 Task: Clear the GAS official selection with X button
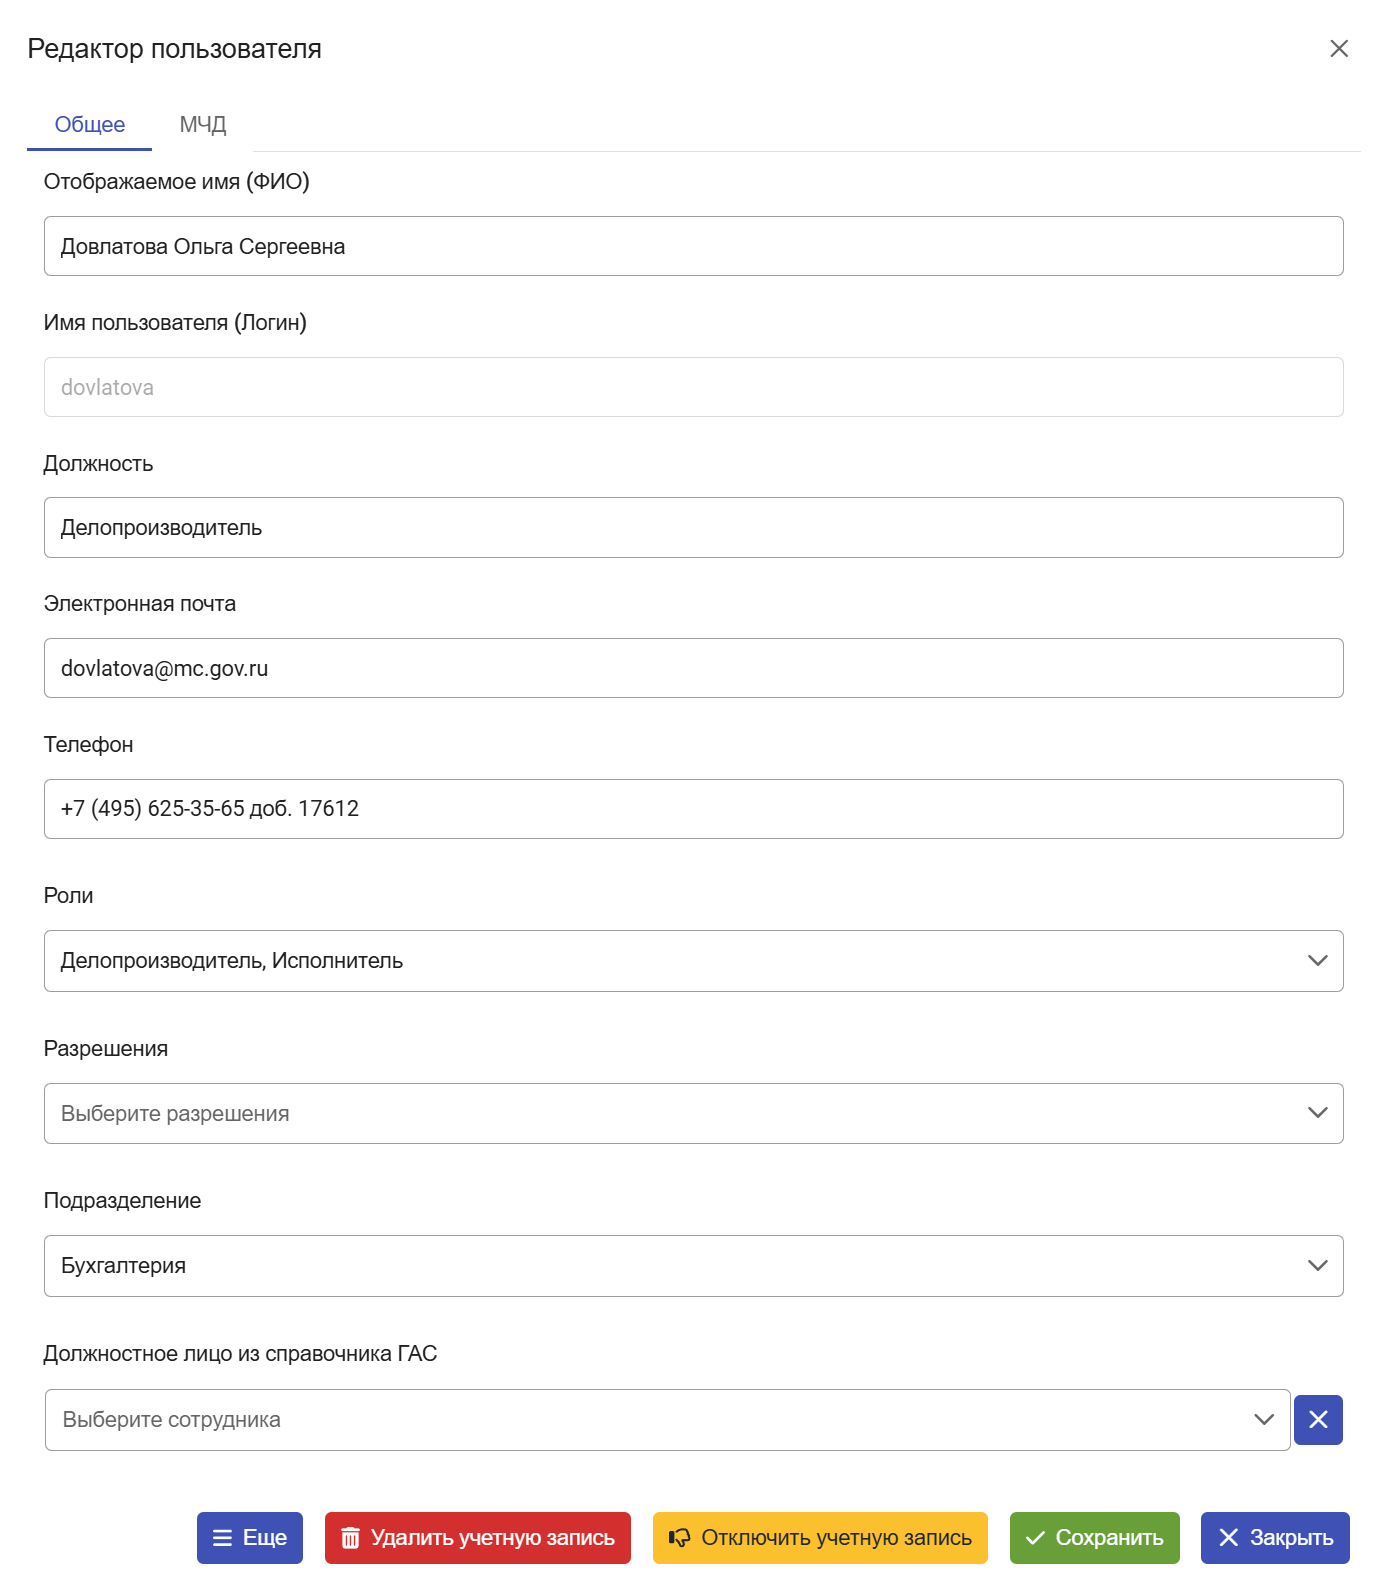(x=1318, y=1419)
